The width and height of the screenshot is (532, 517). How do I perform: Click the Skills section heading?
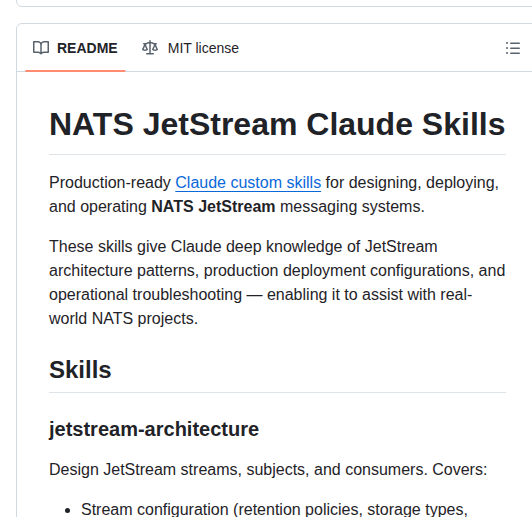tap(80, 369)
